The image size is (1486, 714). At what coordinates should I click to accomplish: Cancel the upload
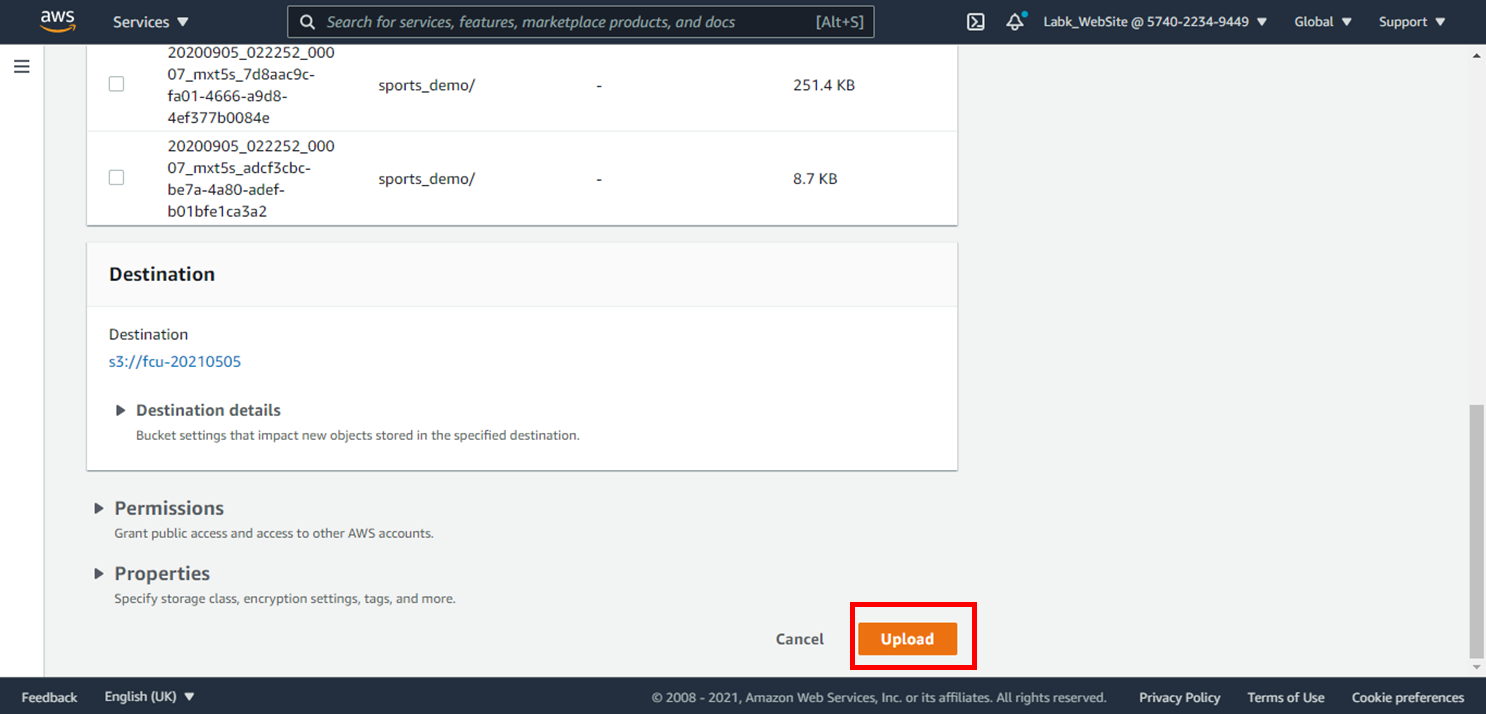tap(800, 639)
